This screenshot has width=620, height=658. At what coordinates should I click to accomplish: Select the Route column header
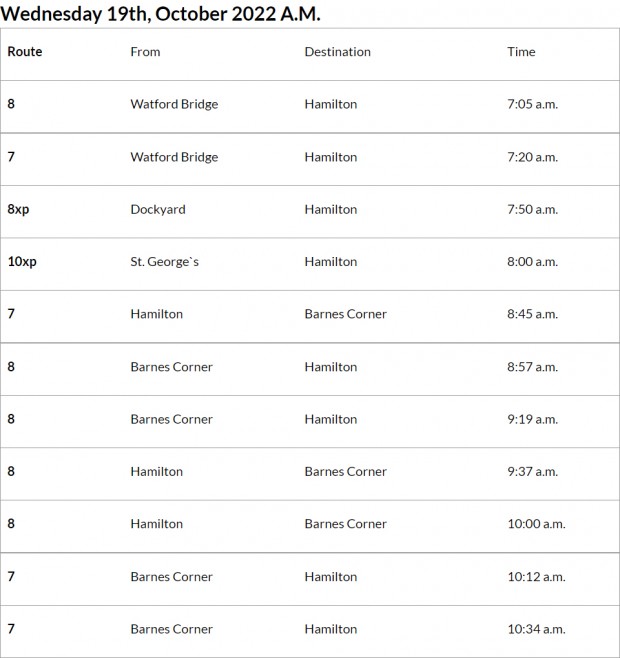tap(25, 52)
